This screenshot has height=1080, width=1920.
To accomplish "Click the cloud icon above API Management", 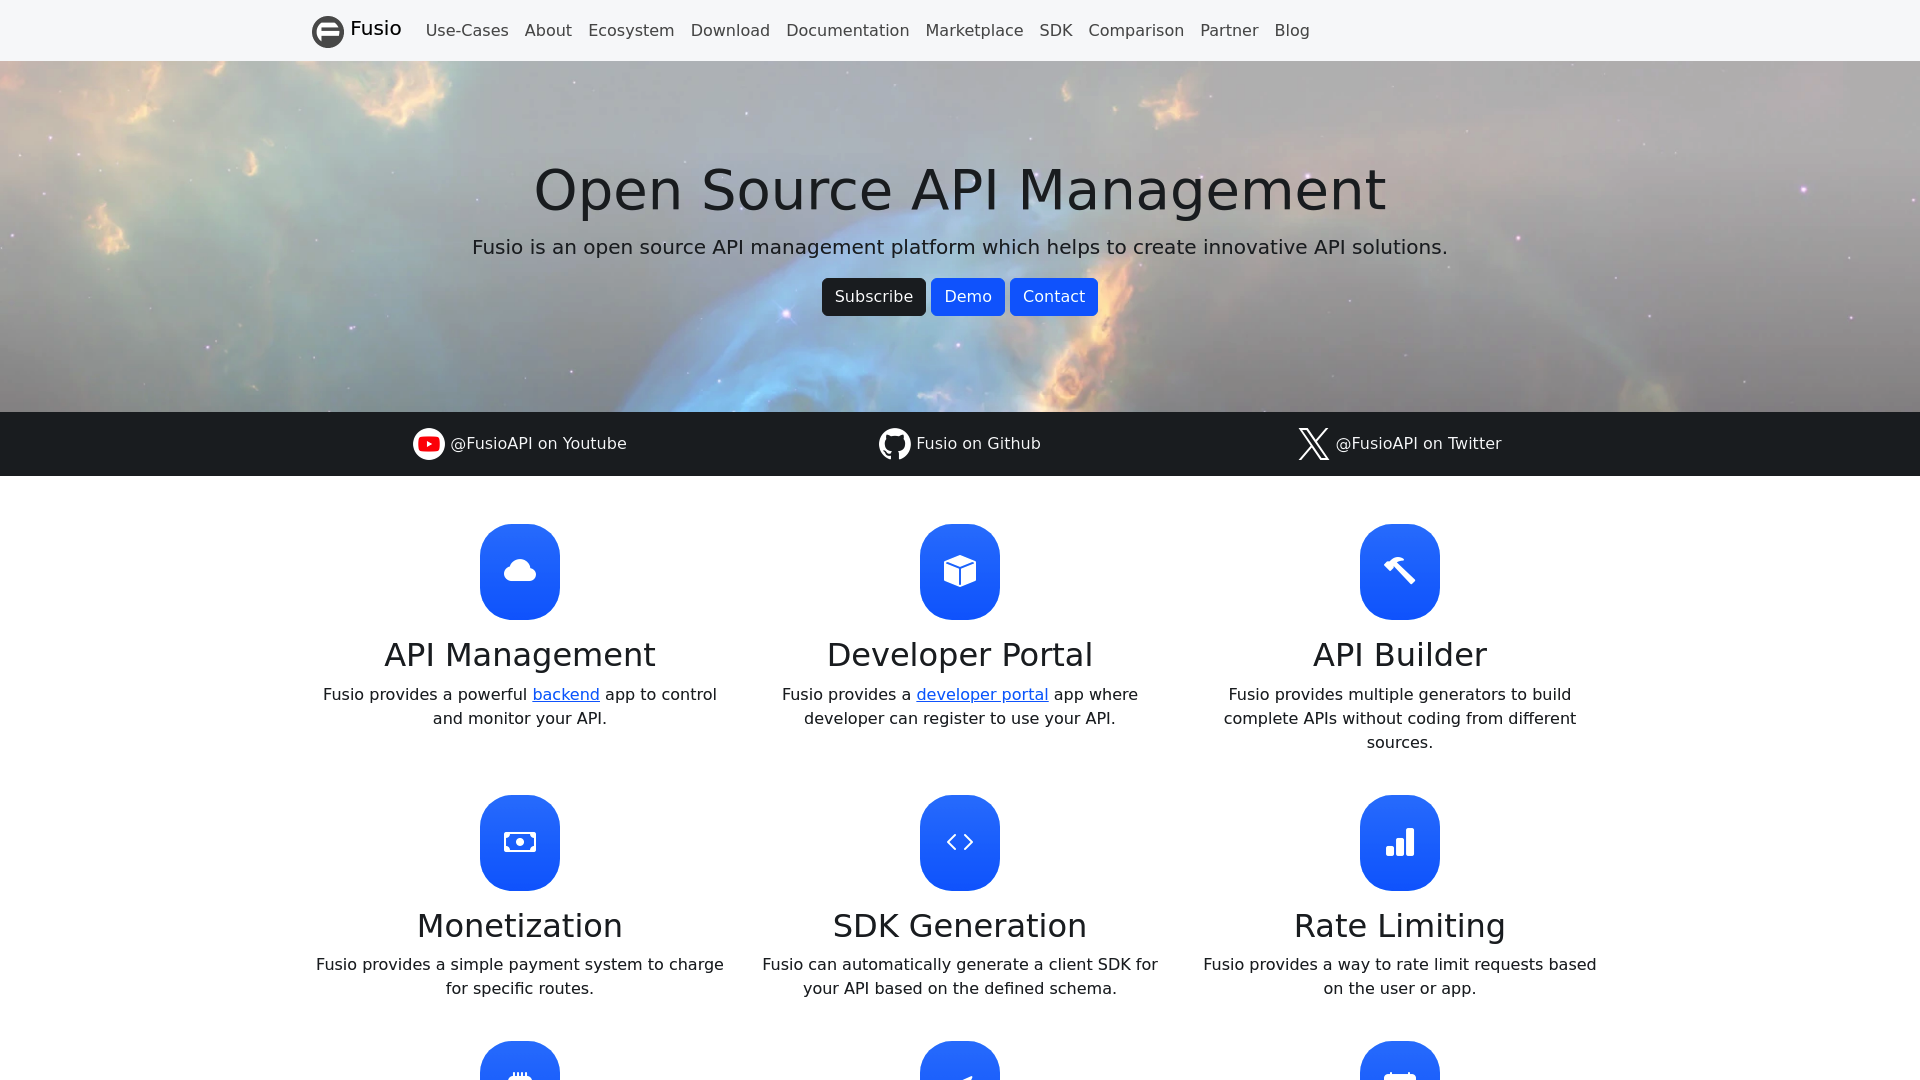I will pyautogui.click(x=520, y=571).
